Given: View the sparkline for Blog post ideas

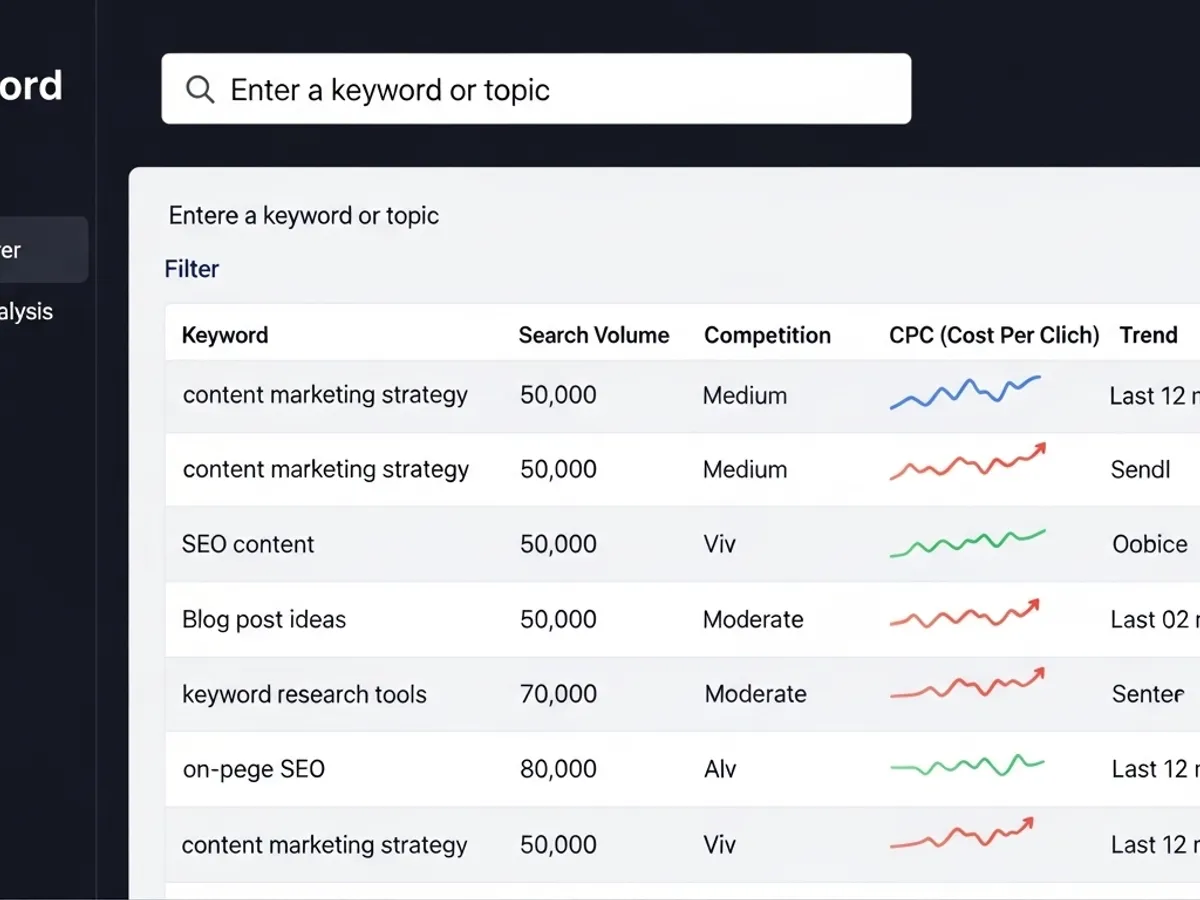Looking at the screenshot, I should (x=965, y=616).
